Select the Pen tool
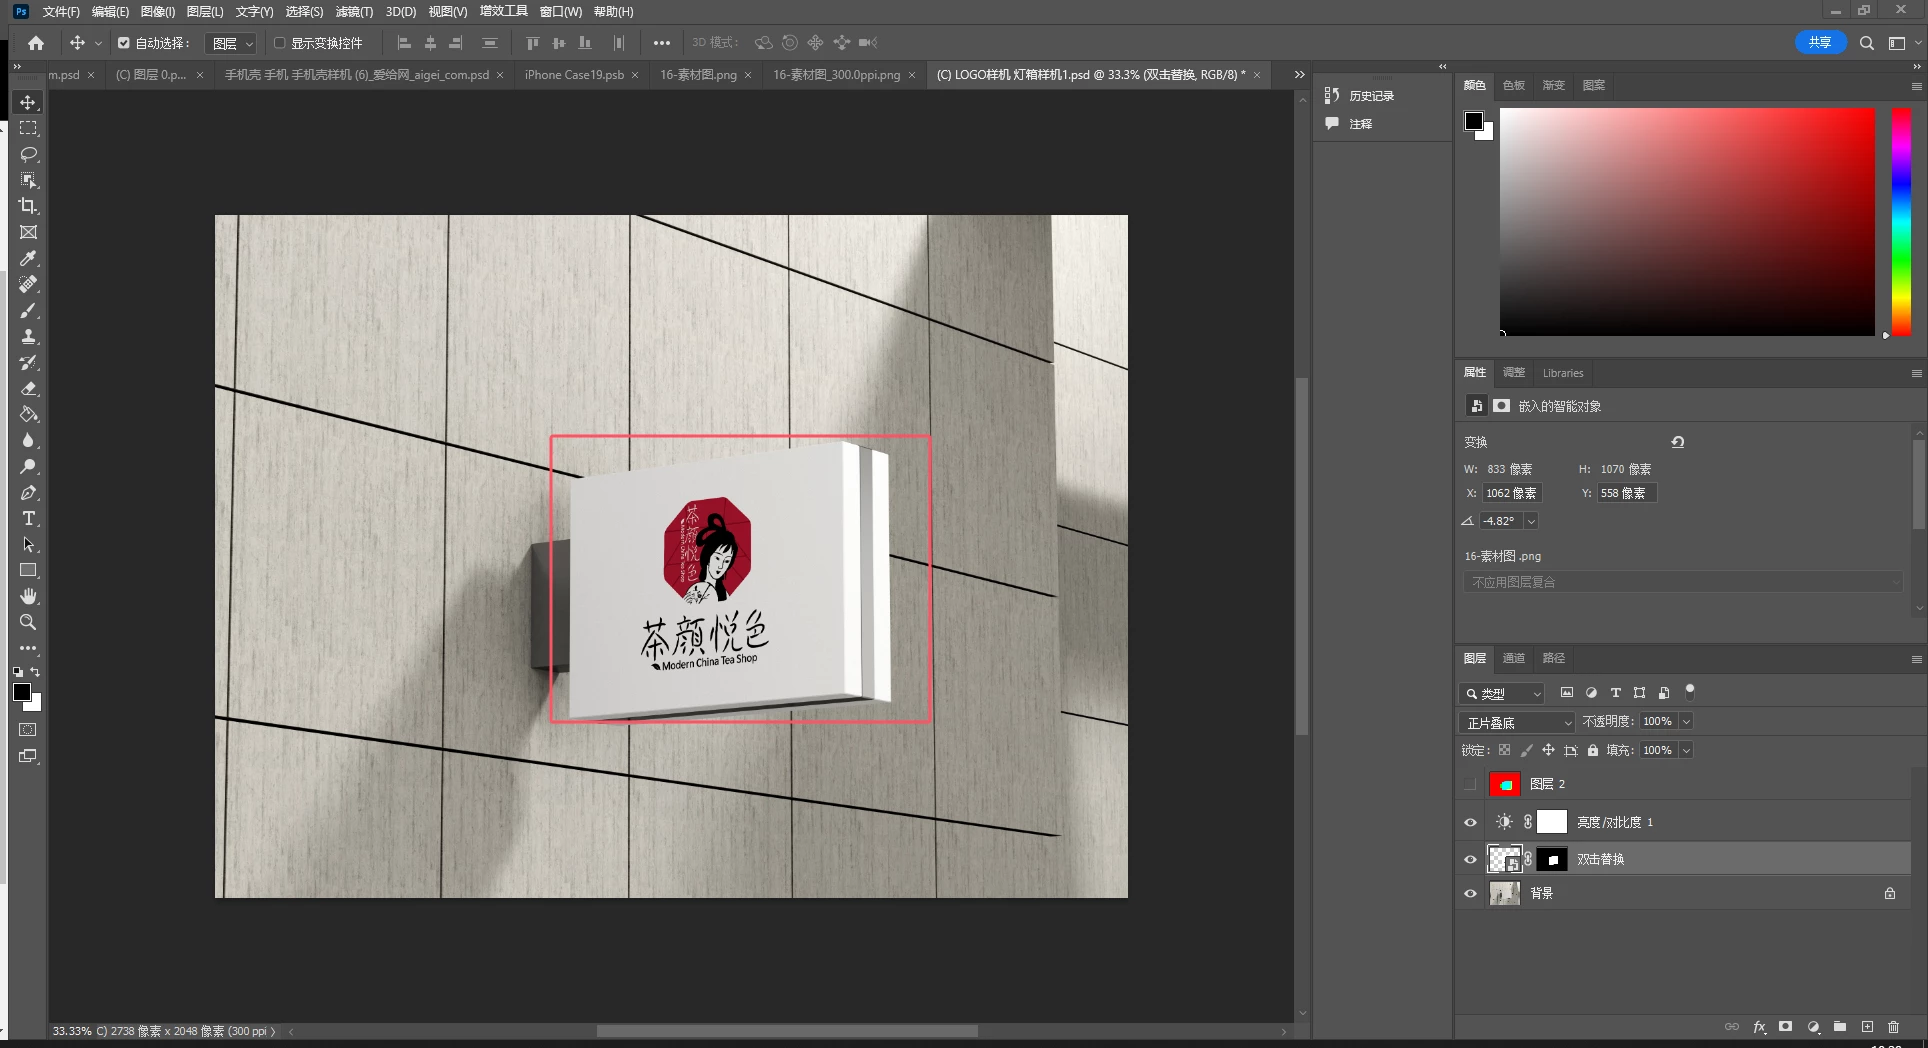This screenshot has width=1928, height=1048. pos(28,492)
